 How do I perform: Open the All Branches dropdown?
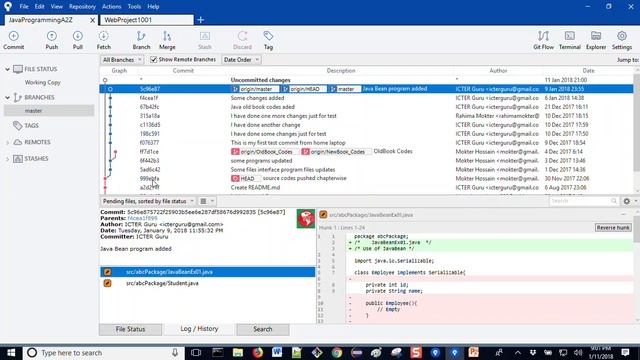coord(122,60)
